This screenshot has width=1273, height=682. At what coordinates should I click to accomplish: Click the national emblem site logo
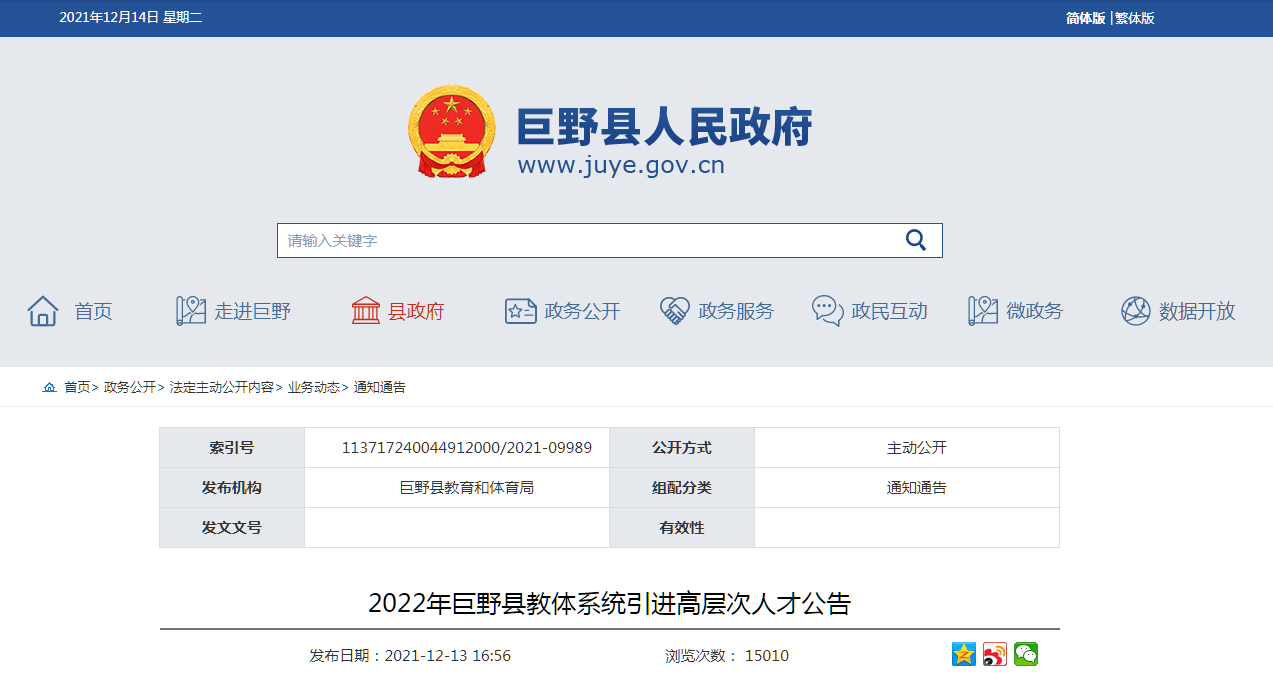451,132
